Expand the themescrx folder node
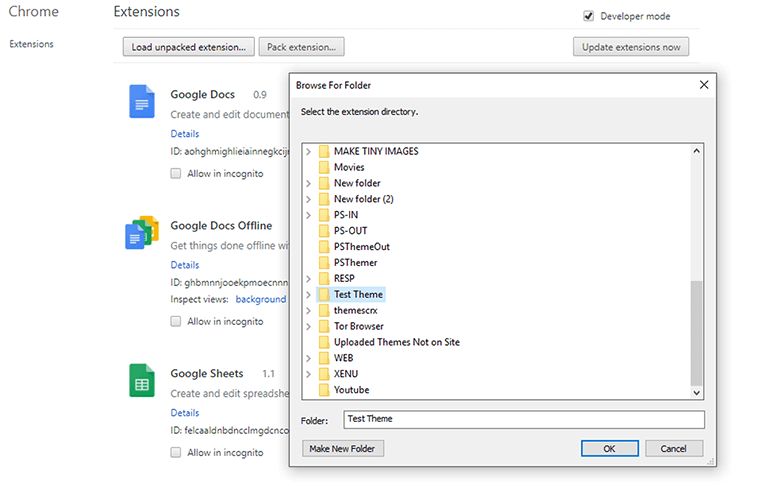The width and height of the screenshot is (777, 486). click(x=309, y=310)
